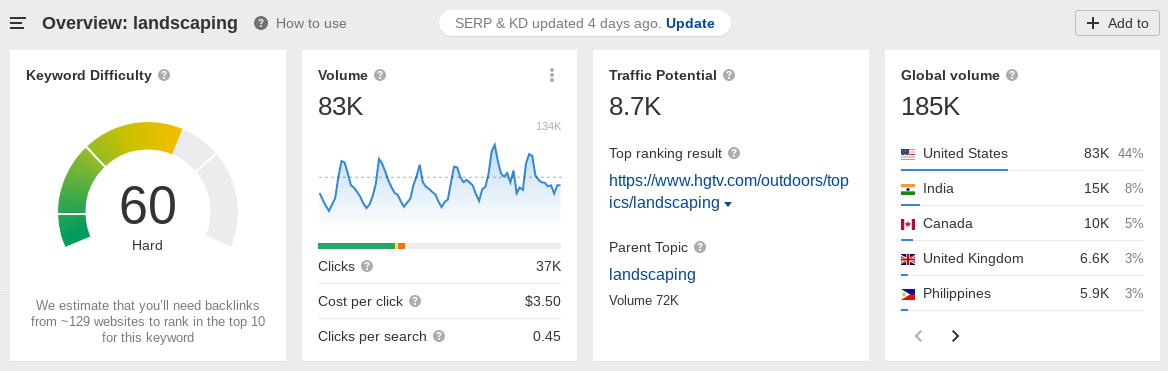Click the How to use help icon

(261, 23)
